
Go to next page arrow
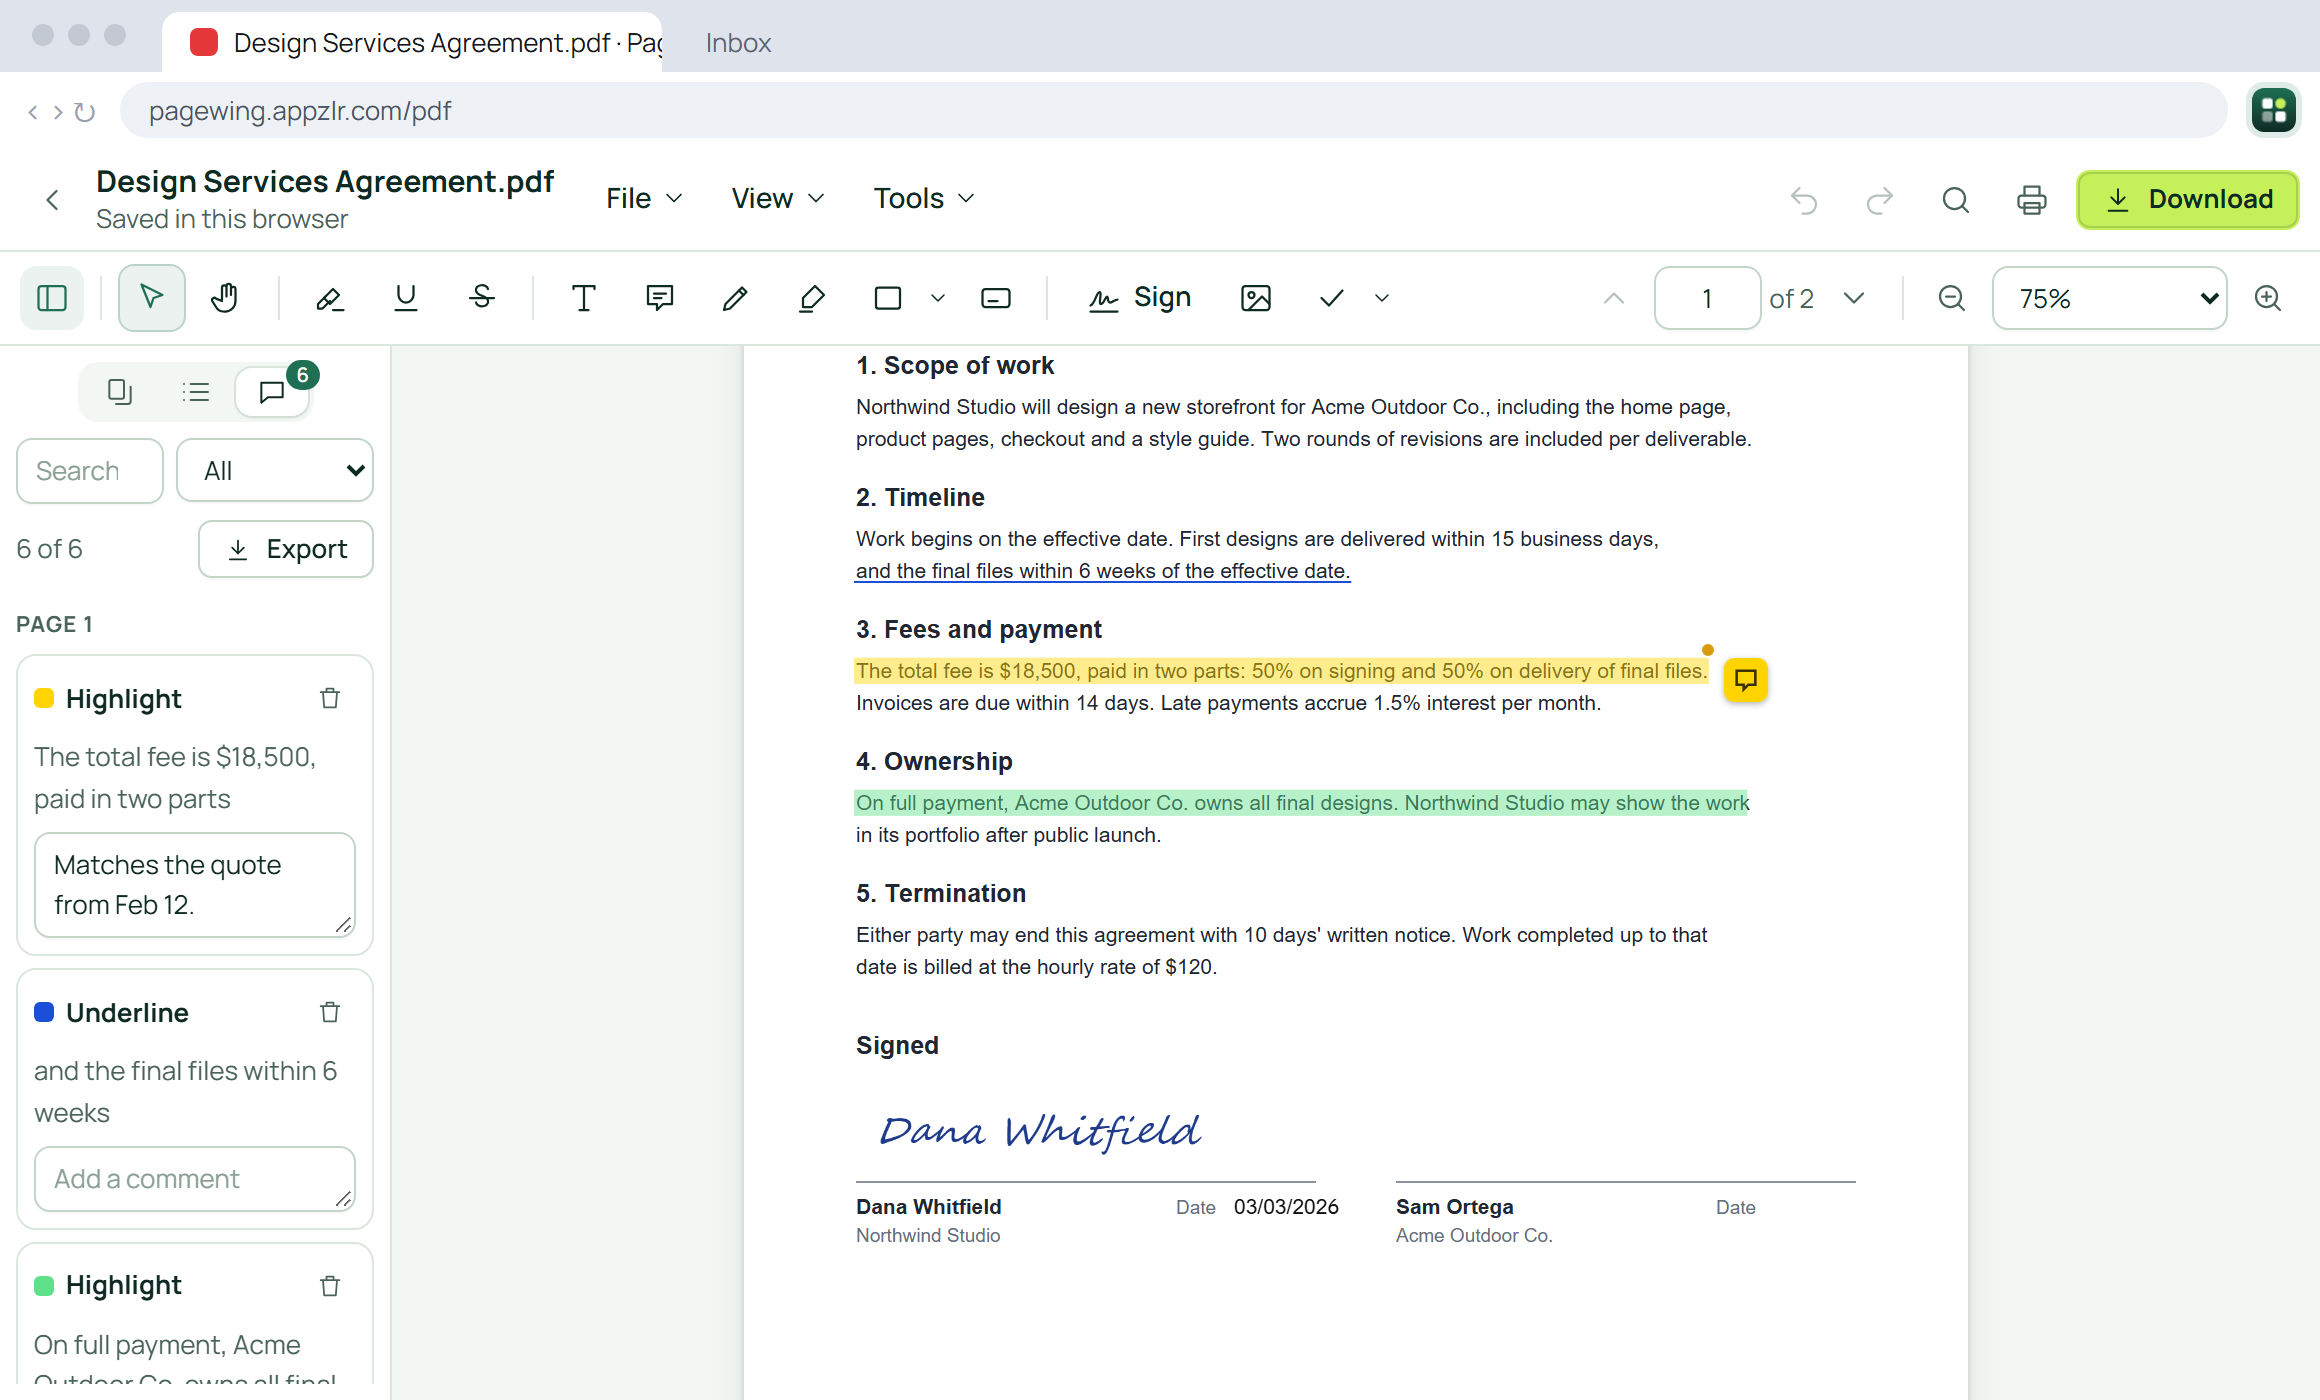1854,298
